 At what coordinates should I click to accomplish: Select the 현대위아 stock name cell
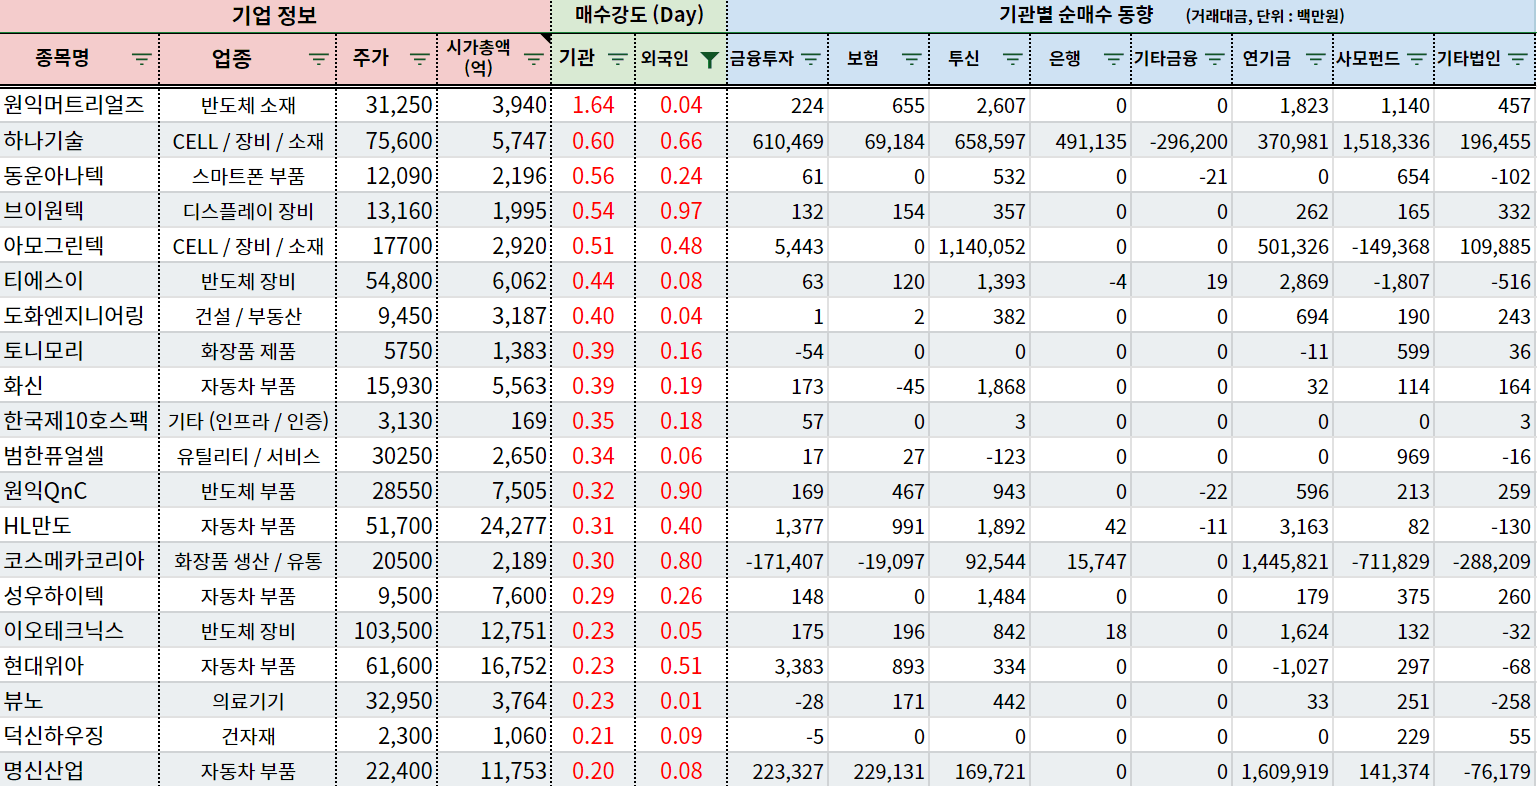(x=79, y=666)
